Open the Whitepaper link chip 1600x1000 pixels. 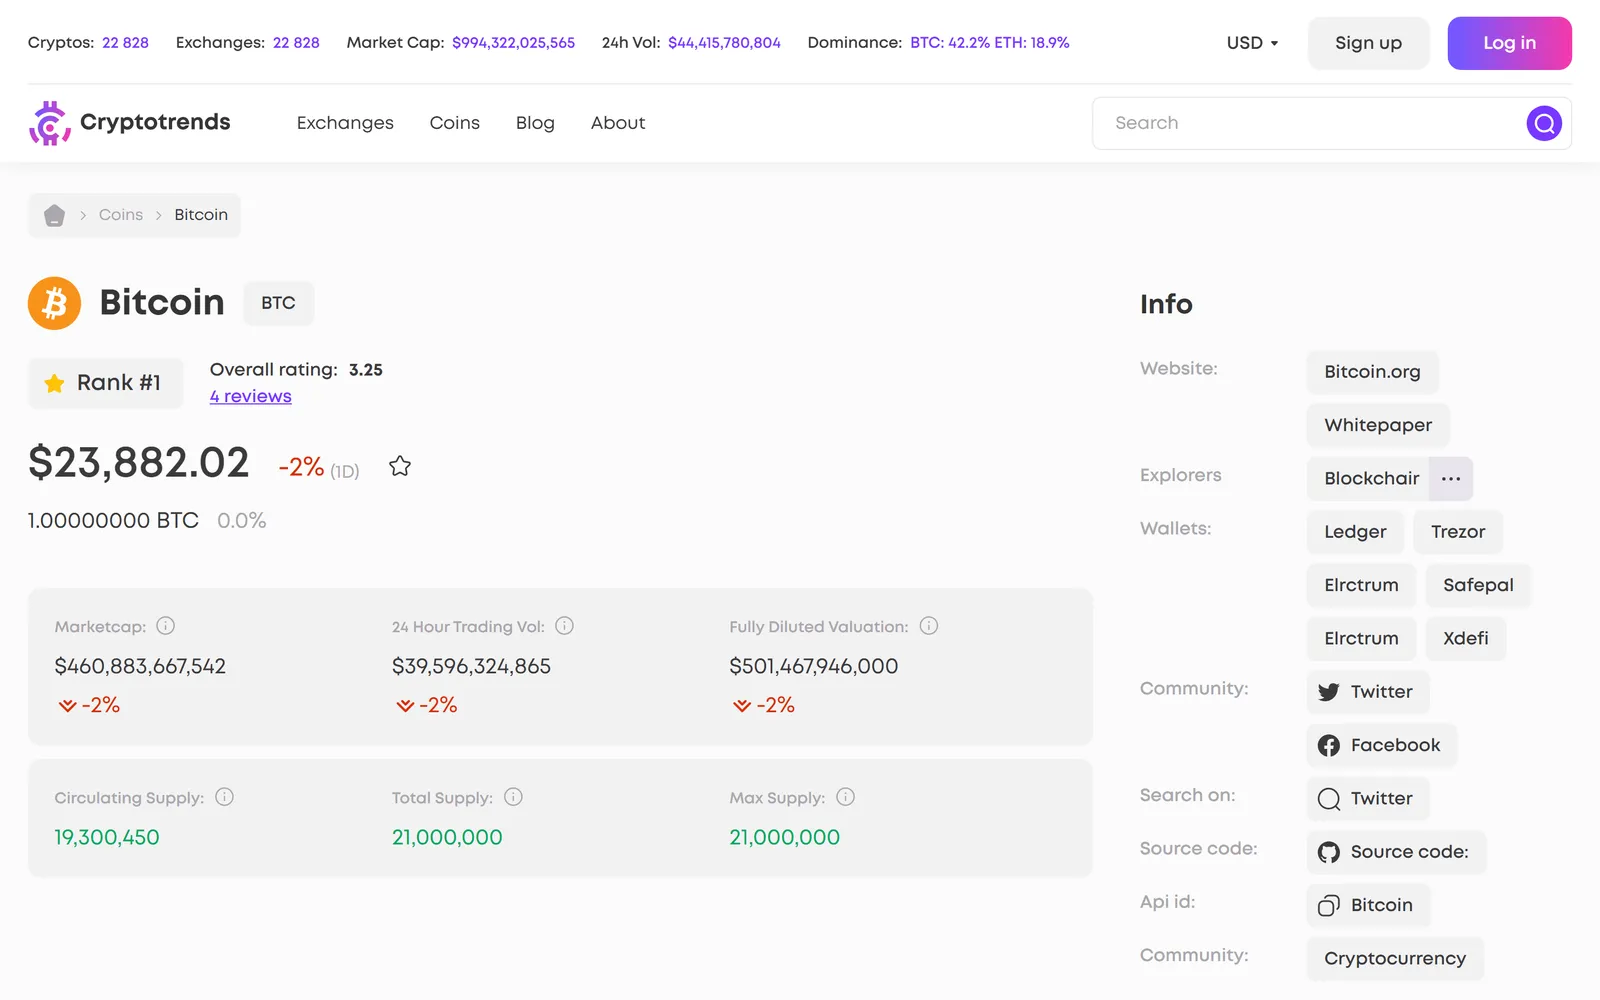pyautogui.click(x=1378, y=425)
